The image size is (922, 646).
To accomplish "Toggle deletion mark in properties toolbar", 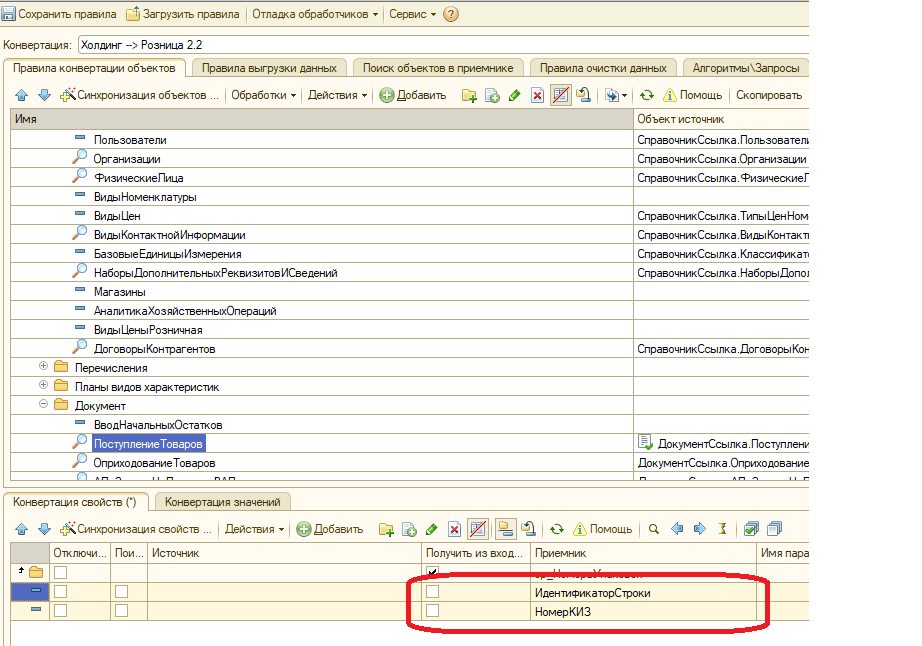I will (477, 529).
